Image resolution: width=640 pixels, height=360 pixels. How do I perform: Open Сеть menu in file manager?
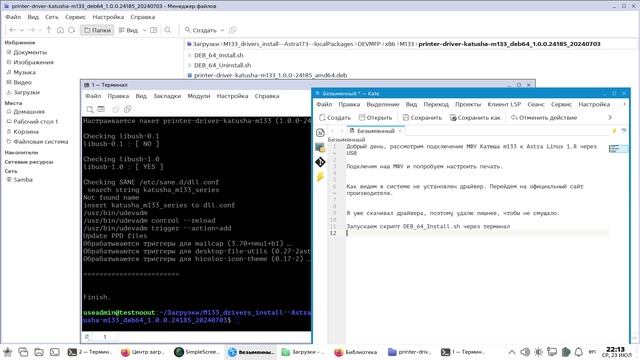[51, 17]
